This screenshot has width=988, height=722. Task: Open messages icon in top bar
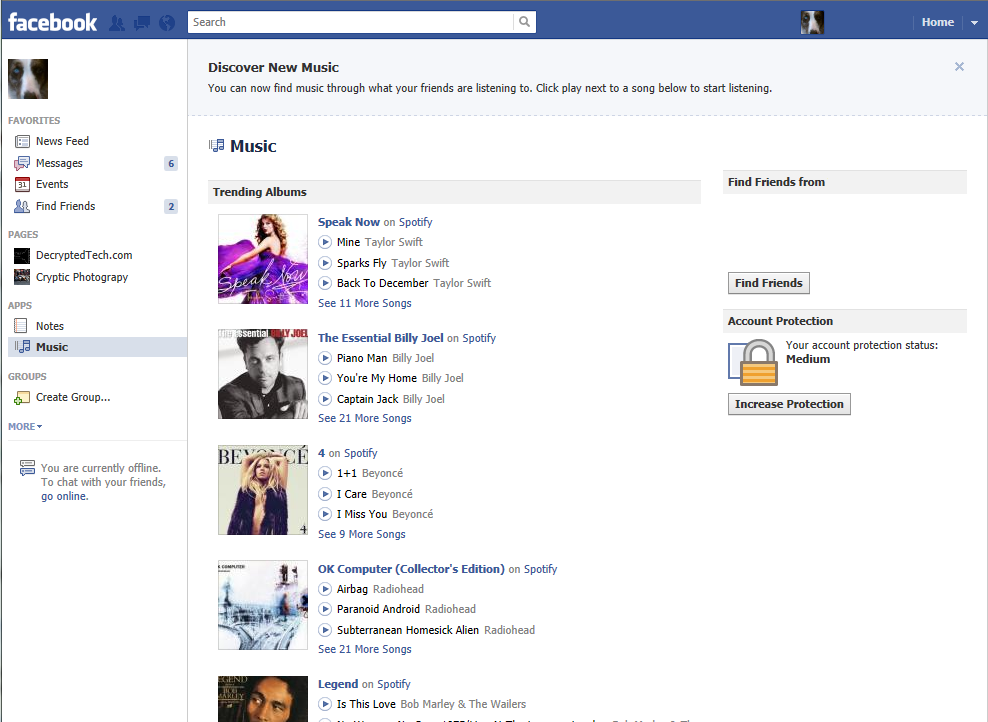(142, 23)
